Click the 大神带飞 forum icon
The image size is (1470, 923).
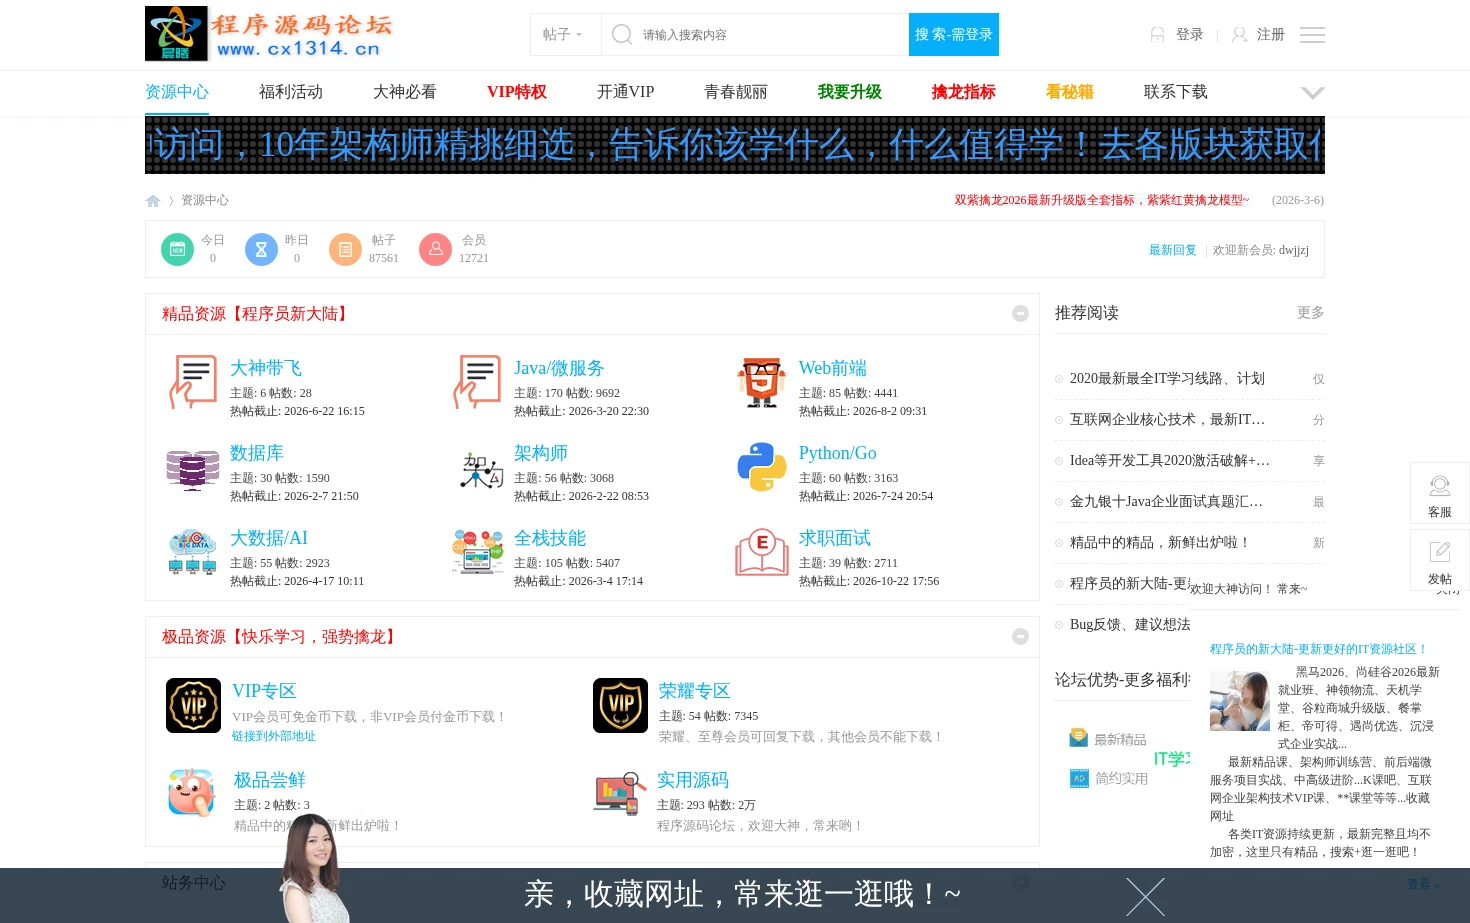(193, 382)
